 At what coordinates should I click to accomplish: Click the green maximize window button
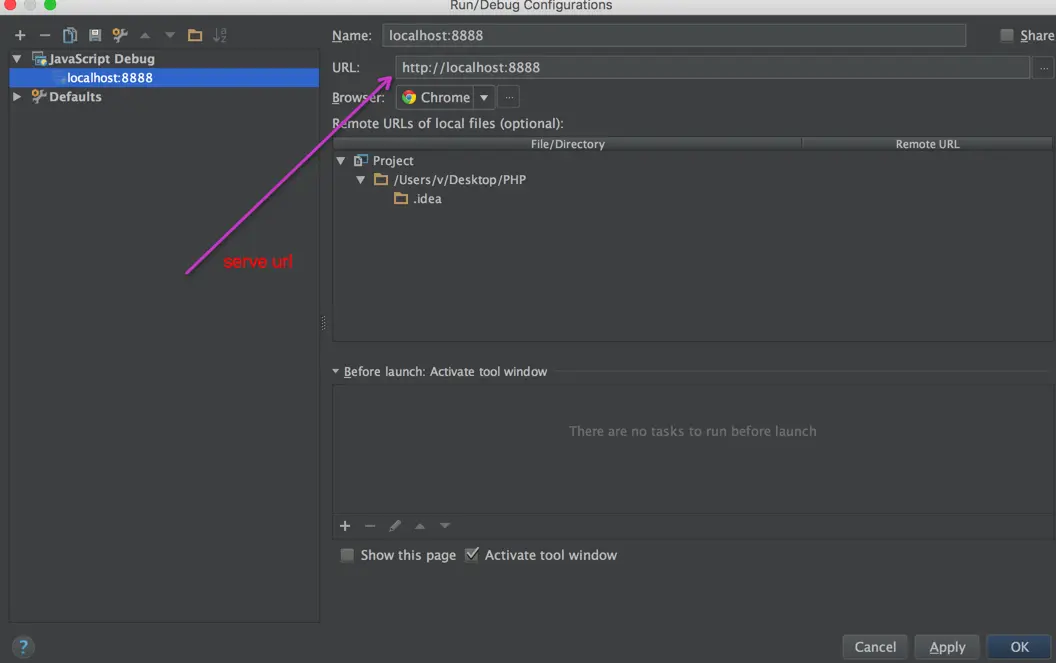(x=50, y=4)
